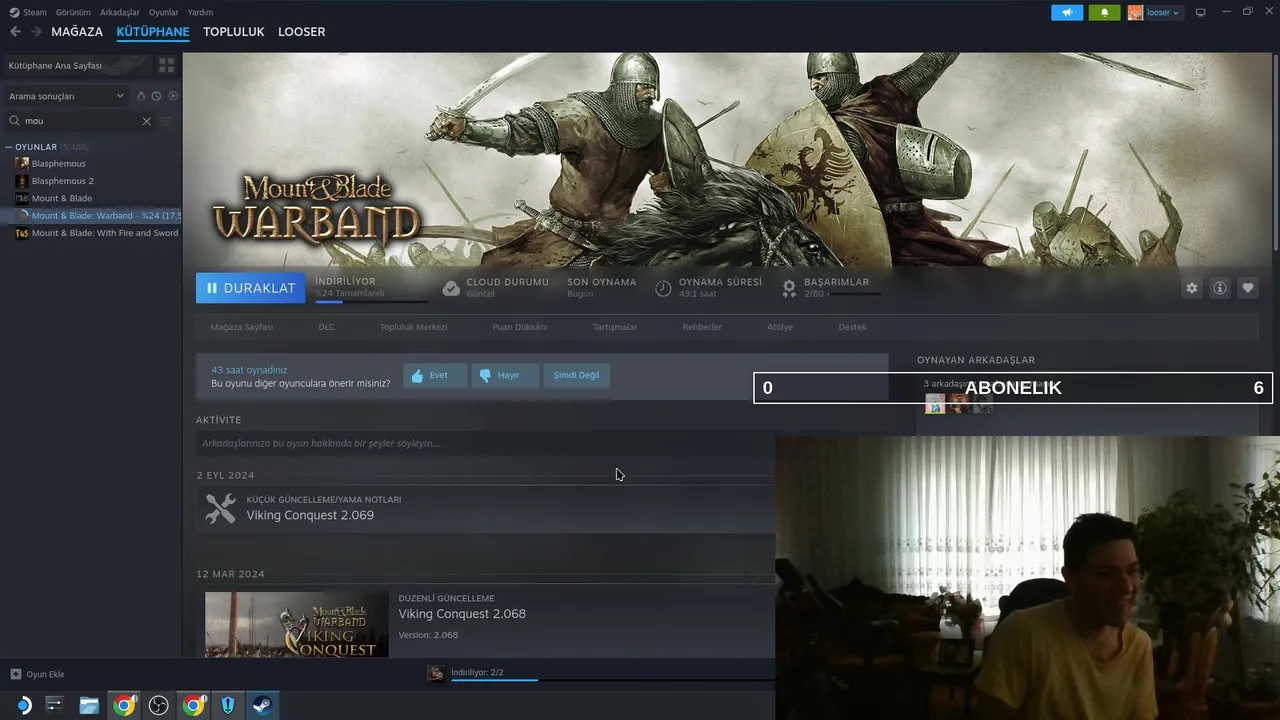Open the green notifications bell
Viewport: 1280px width, 720px height.
(1104, 13)
